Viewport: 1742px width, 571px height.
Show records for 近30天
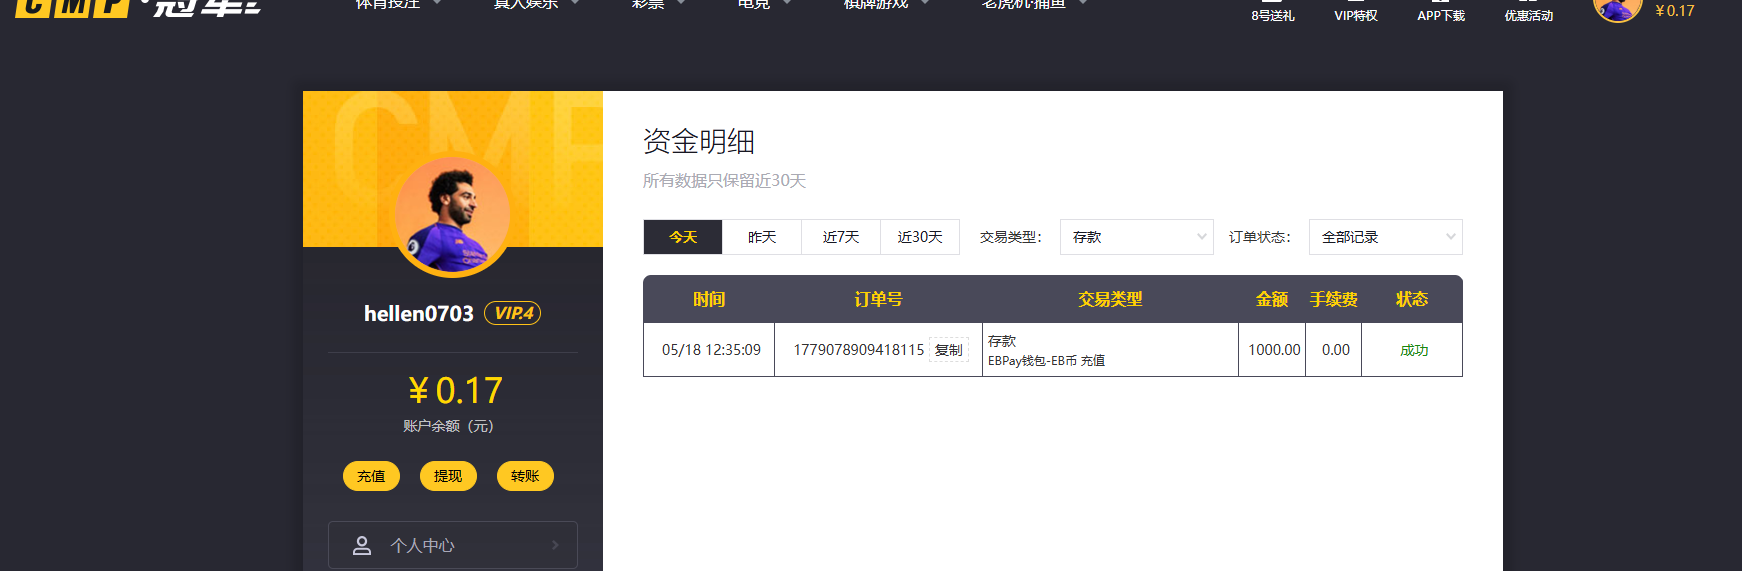tap(920, 237)
